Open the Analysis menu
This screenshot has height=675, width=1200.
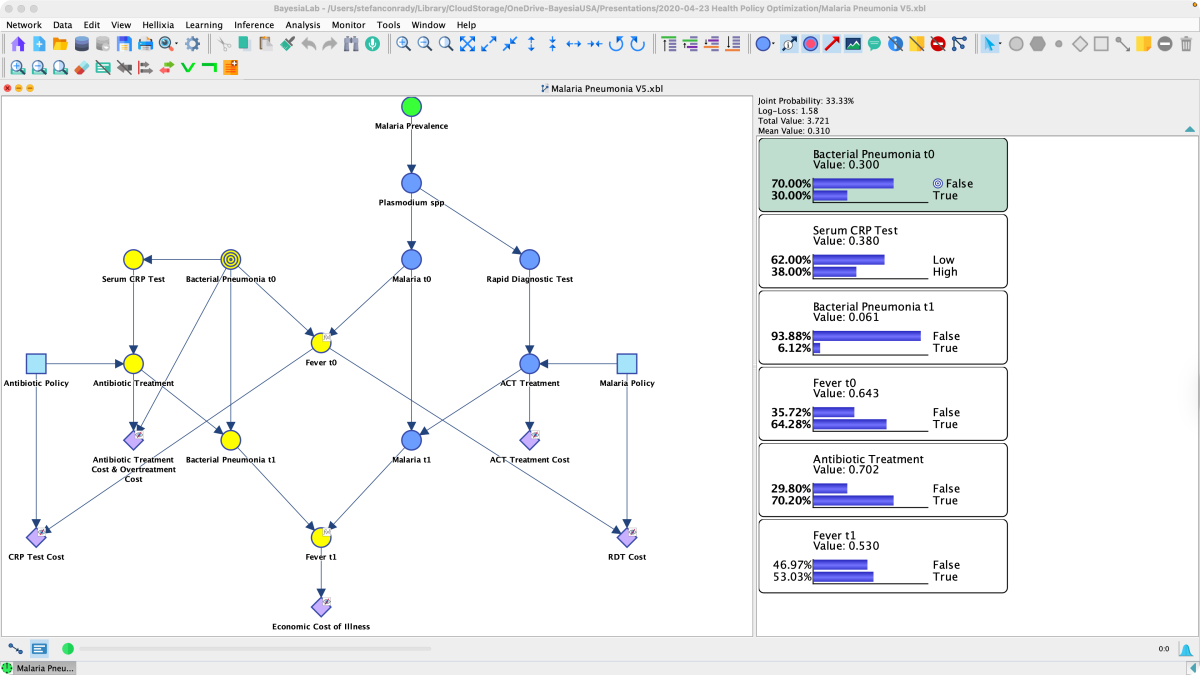point(303,24)
